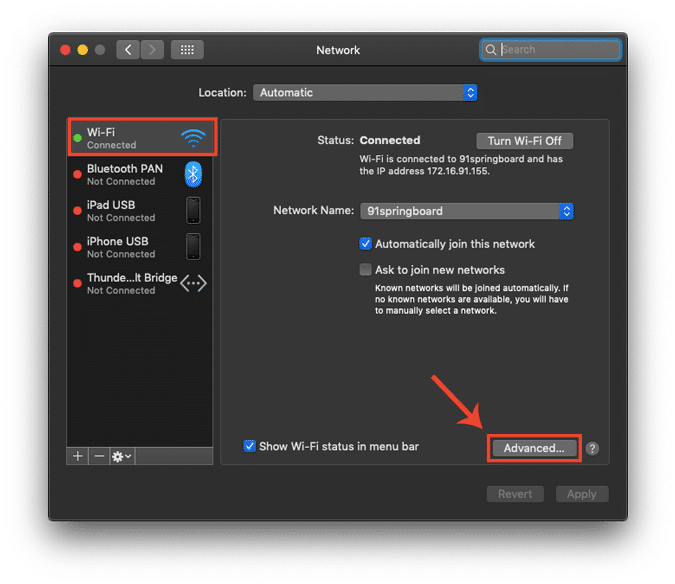Open the gear action menu
675x584 pixels.
[x=122, y=456]
